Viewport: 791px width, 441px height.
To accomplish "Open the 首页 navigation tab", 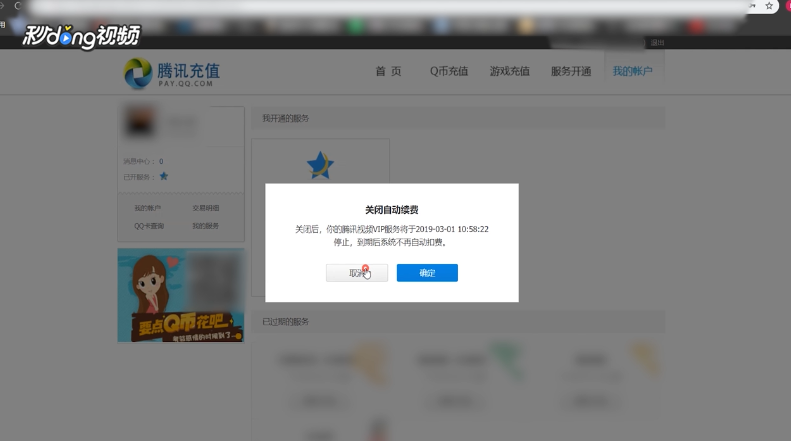I will [388, 71].
